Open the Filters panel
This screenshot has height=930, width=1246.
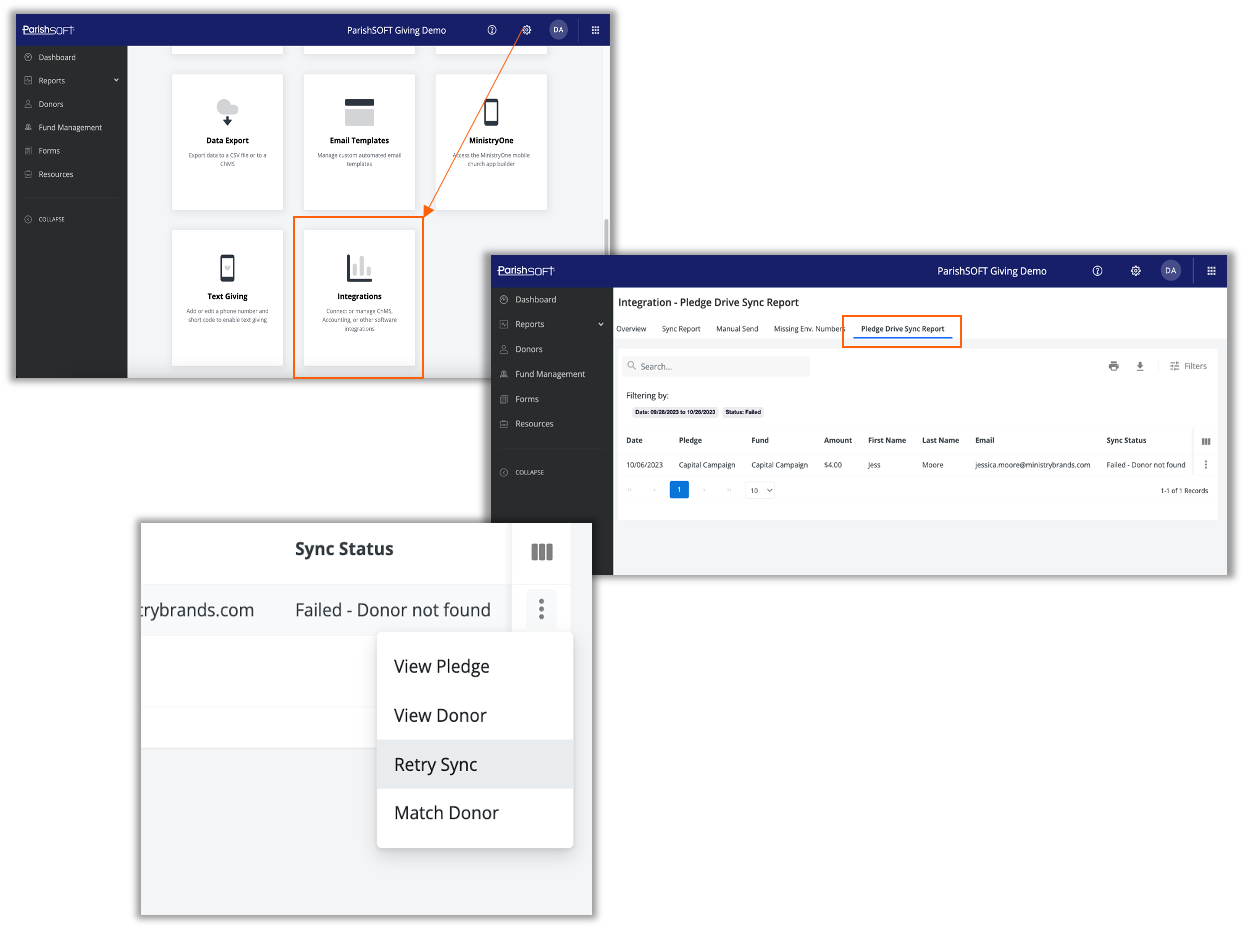pyautogui.click(x=1188, y=366)
